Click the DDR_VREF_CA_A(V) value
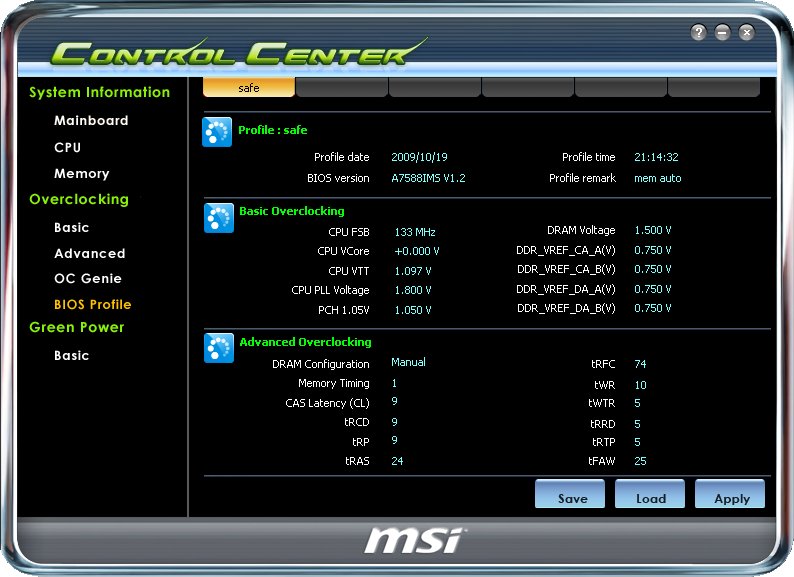Image resolution: width=794 pixels, height=577 pixels. tap(653, 250)
